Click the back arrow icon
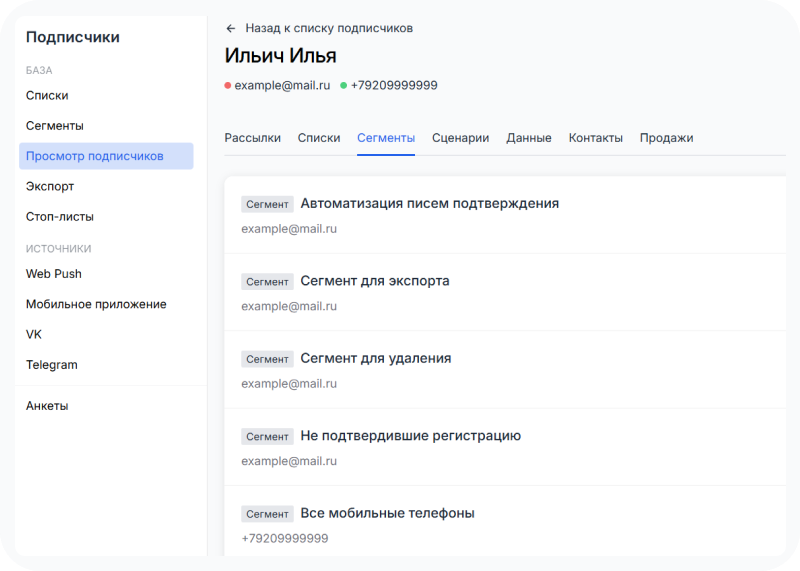This screenshot has height=571, width=800. click(x=231, y=29)
